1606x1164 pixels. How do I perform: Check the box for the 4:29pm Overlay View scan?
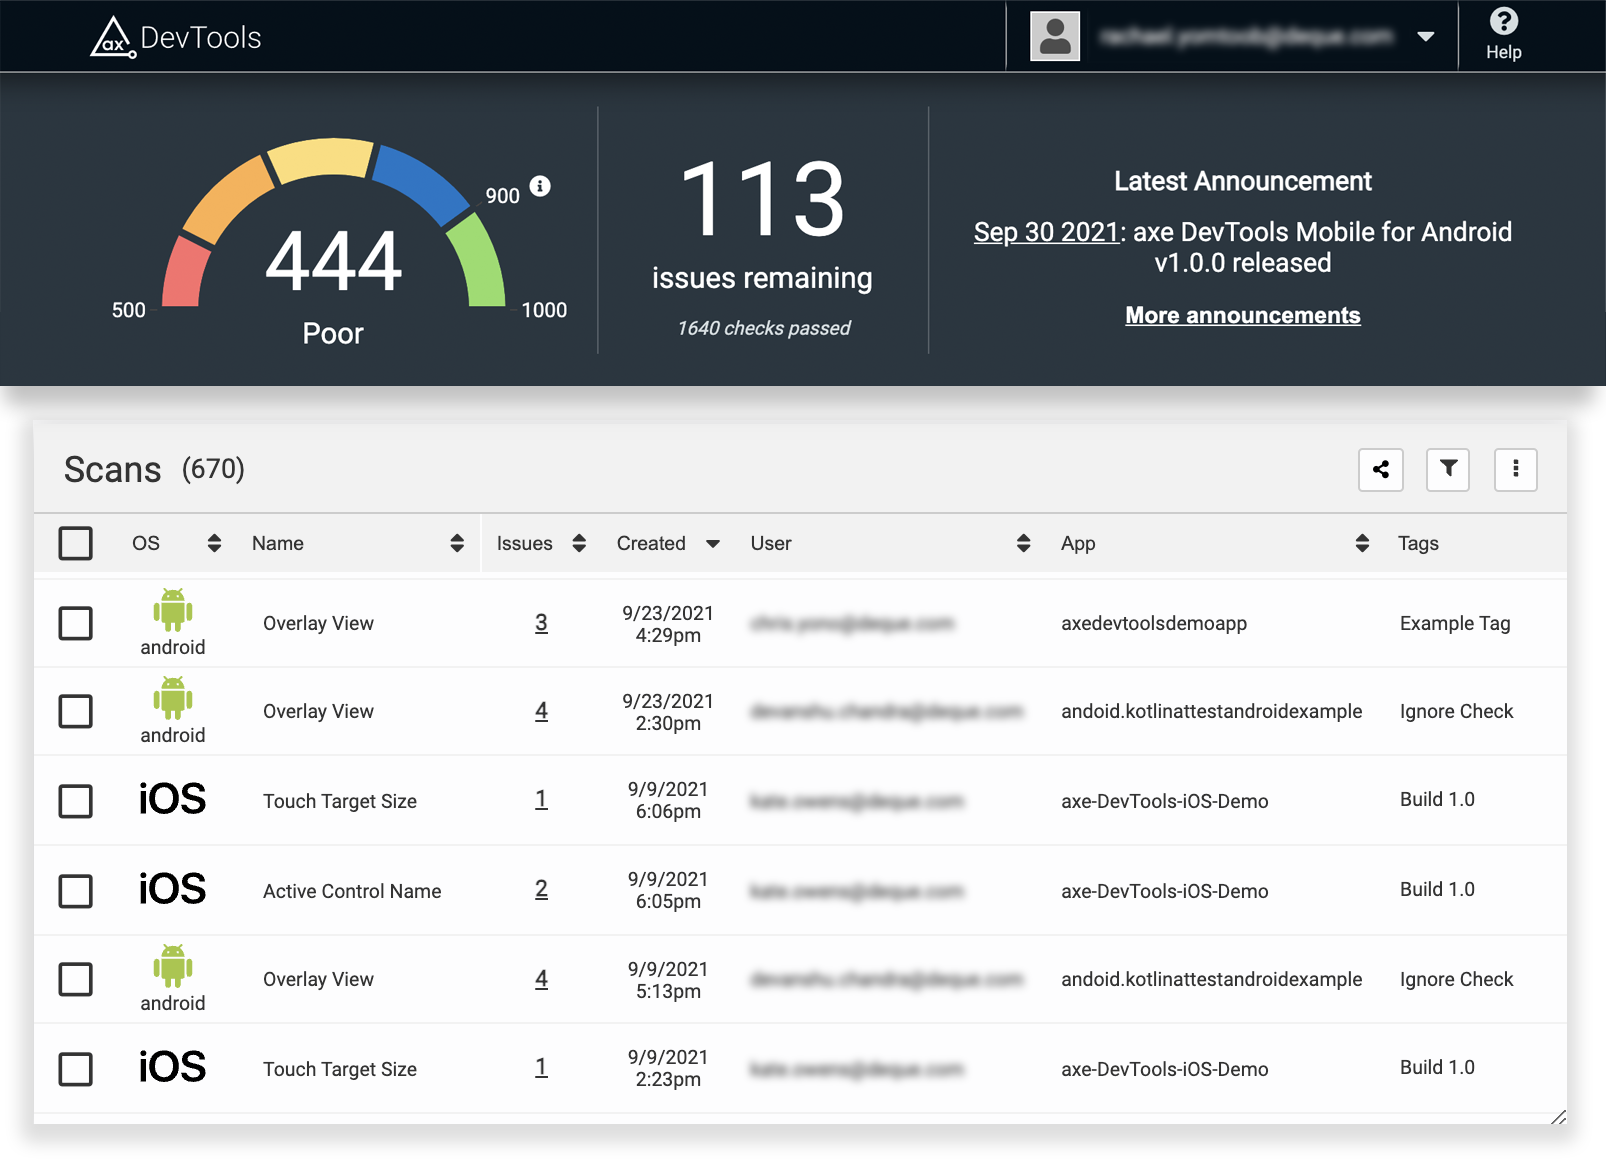tap(76, 623)
